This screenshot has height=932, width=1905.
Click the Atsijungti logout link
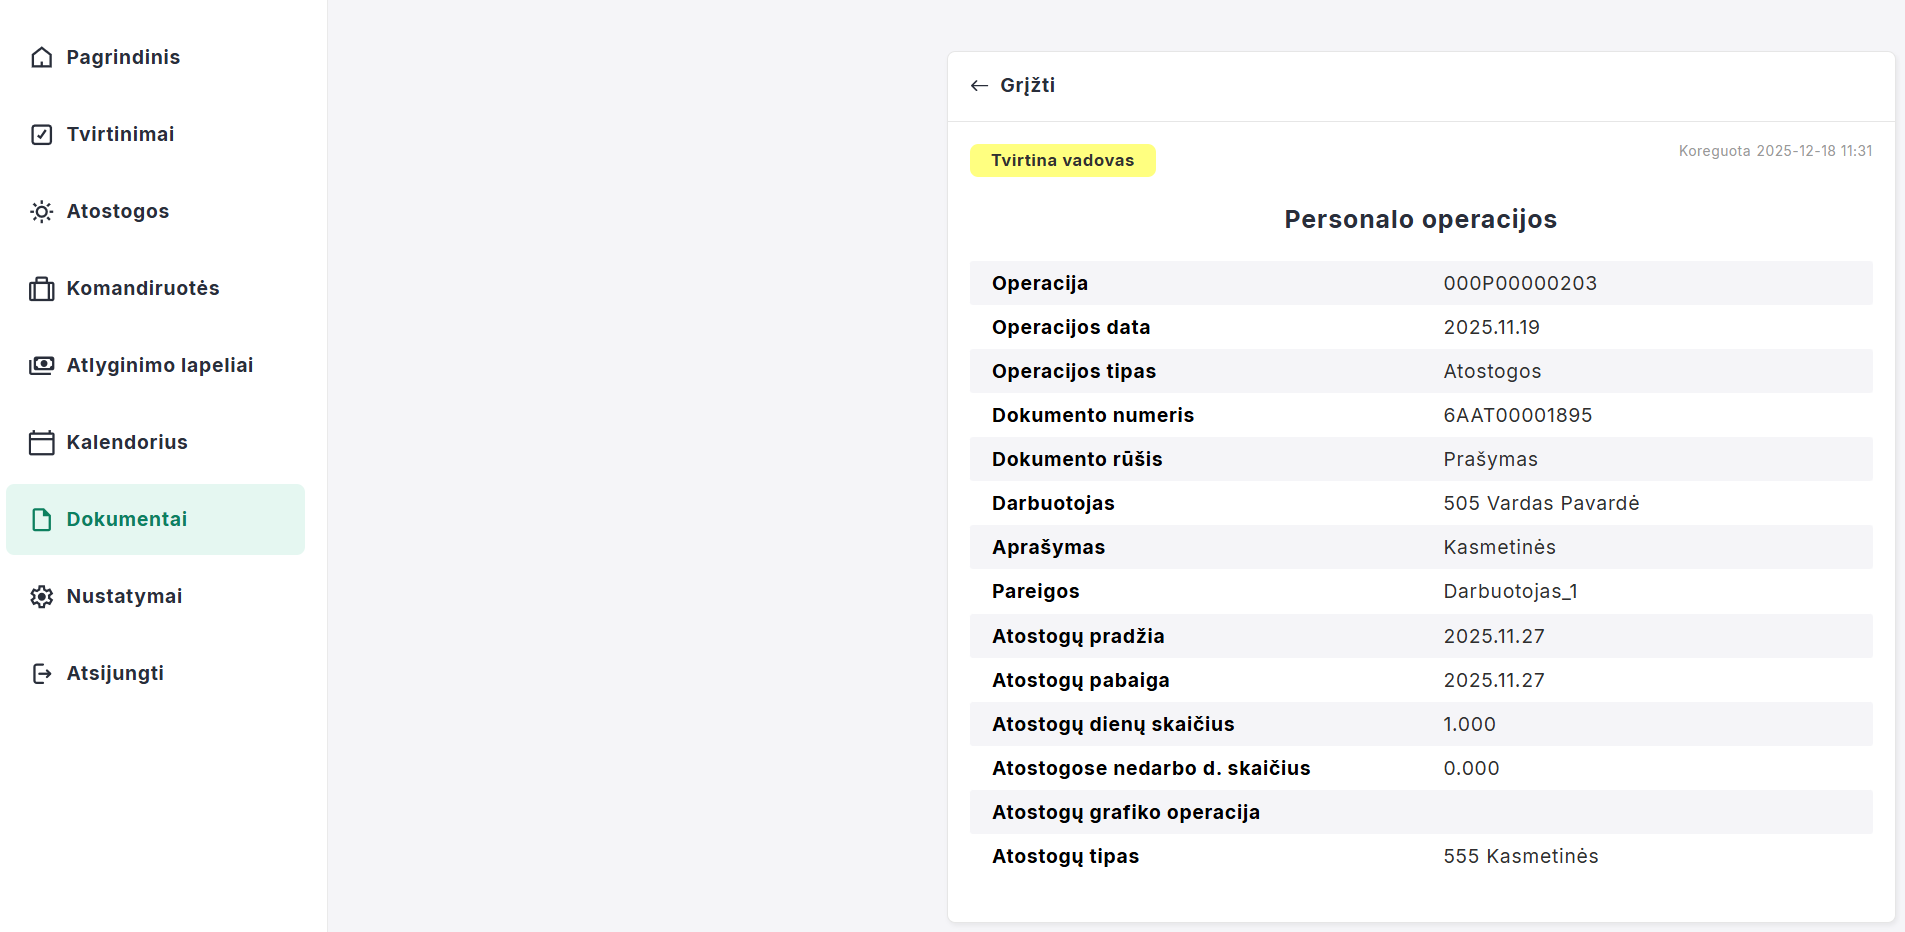click(x=115, y=673)
